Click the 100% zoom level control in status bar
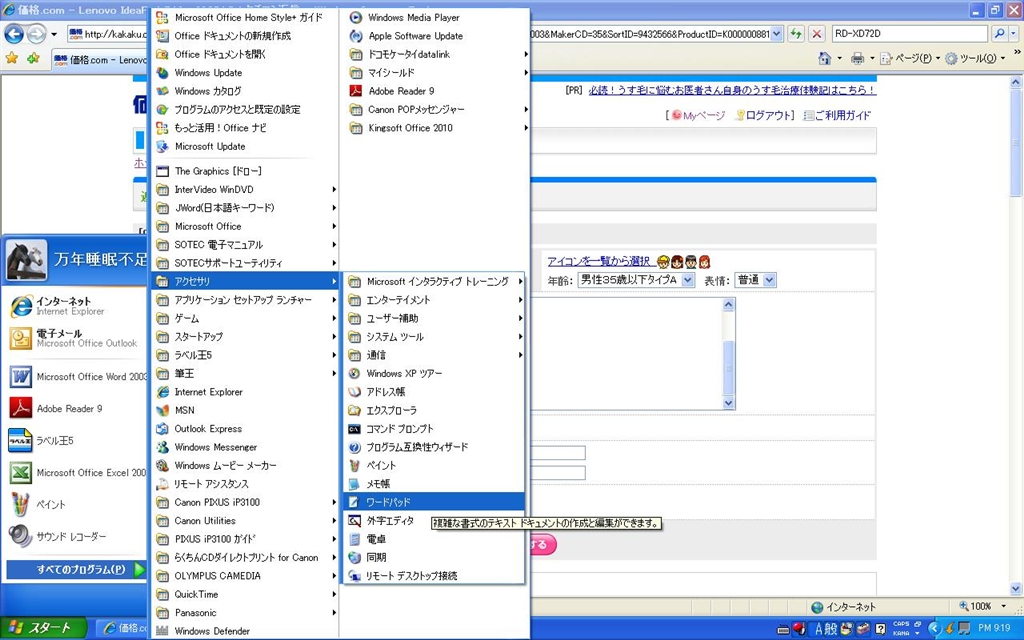The height and width of the screenshot is (640, 1024). (982, 606)
